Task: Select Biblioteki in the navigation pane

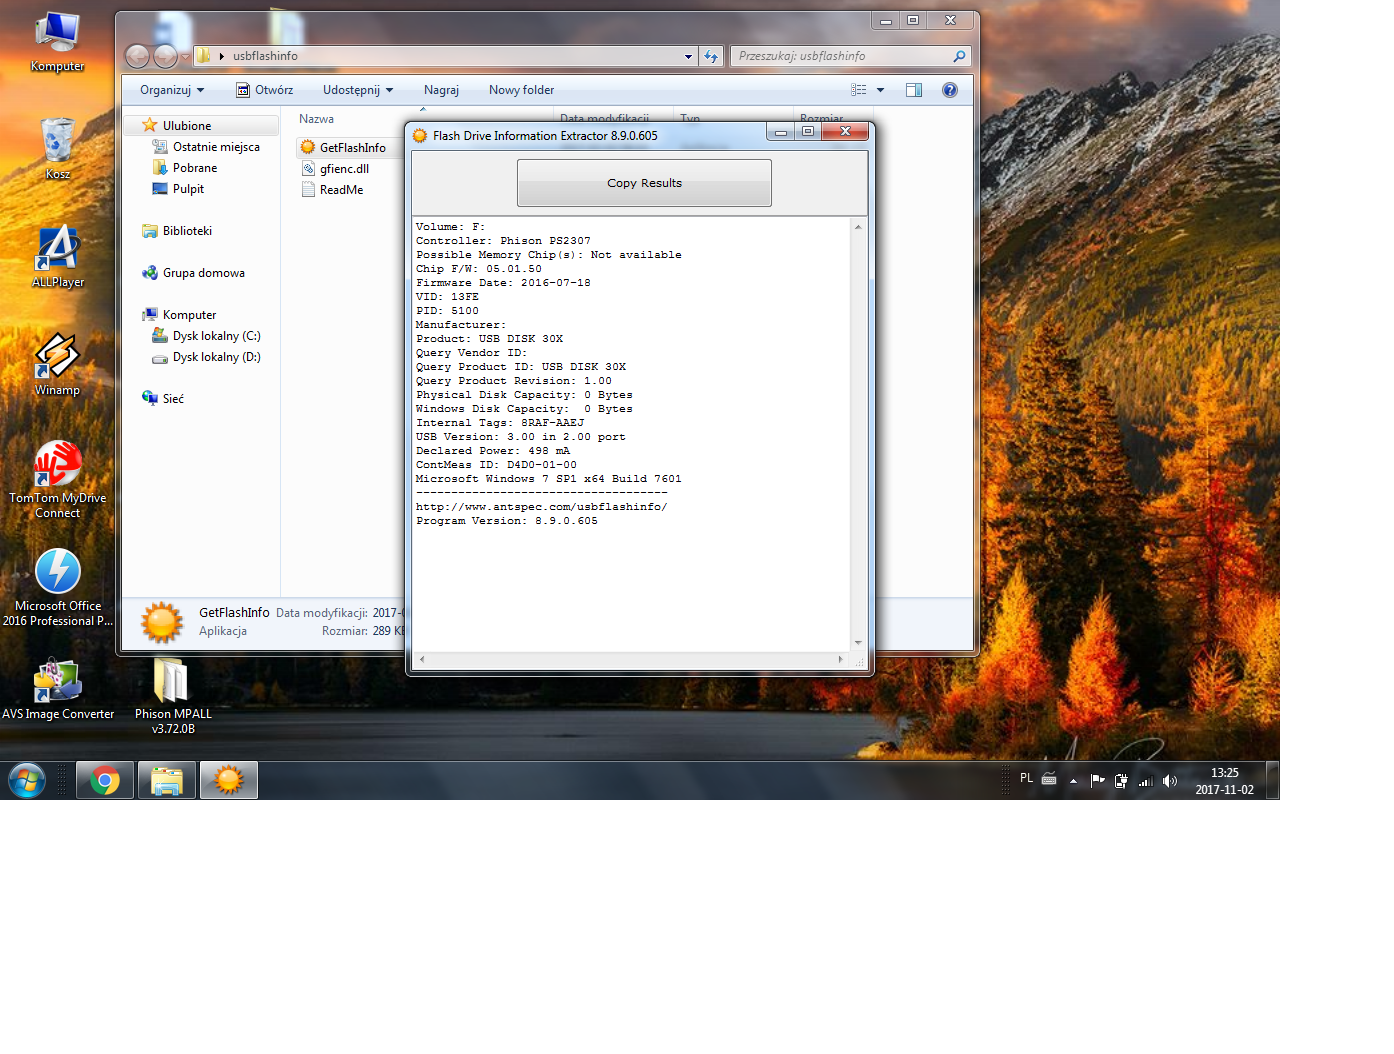Action: click(x=177, y=231)
